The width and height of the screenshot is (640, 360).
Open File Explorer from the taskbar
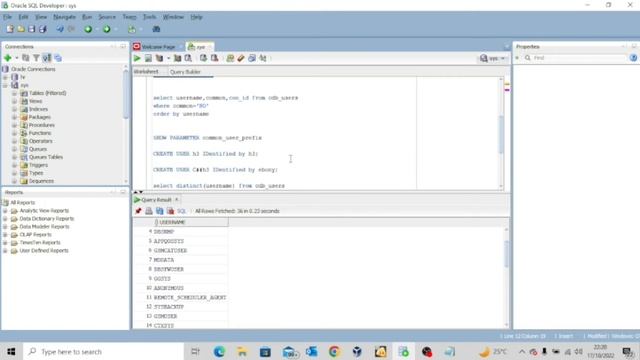pos(242,351)
